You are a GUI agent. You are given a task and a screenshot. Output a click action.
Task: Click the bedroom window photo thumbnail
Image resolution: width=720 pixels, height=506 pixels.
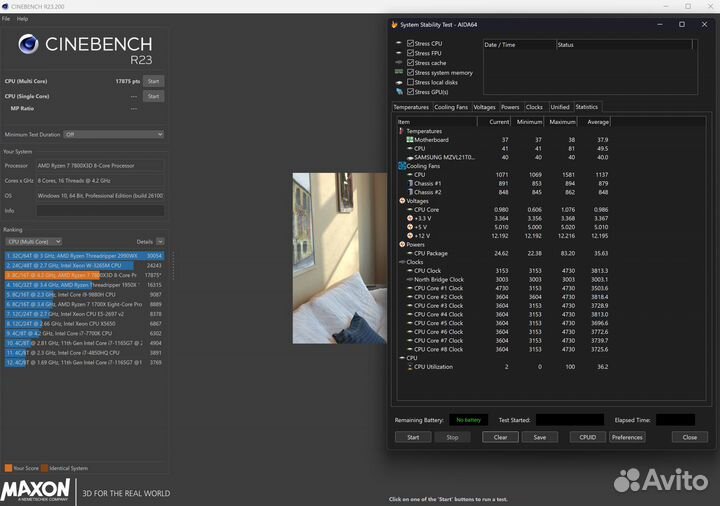coord(340,258)
